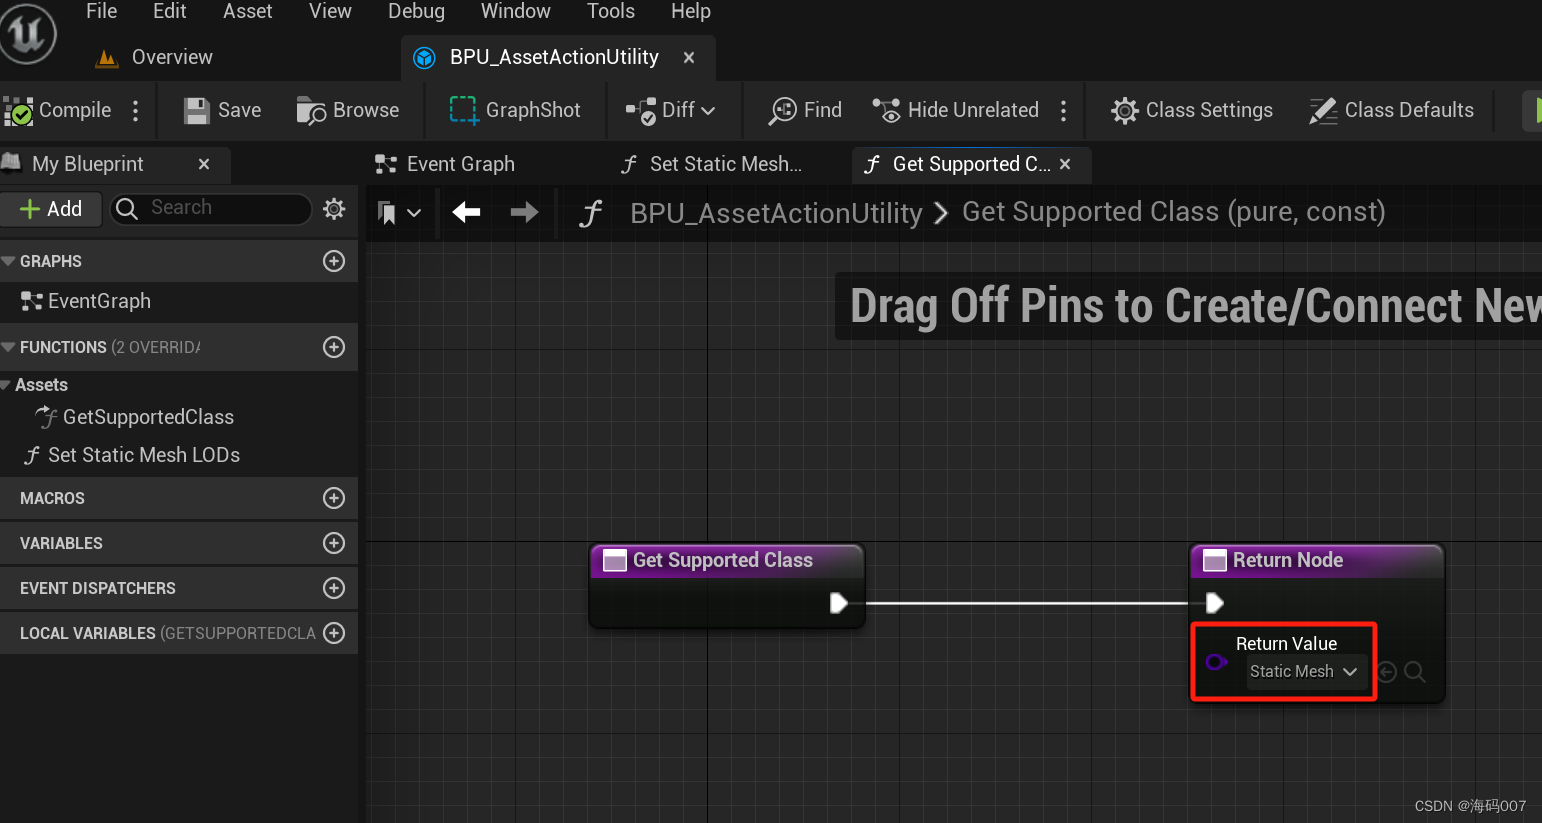Save the blueprint asset

coord(223,110)
